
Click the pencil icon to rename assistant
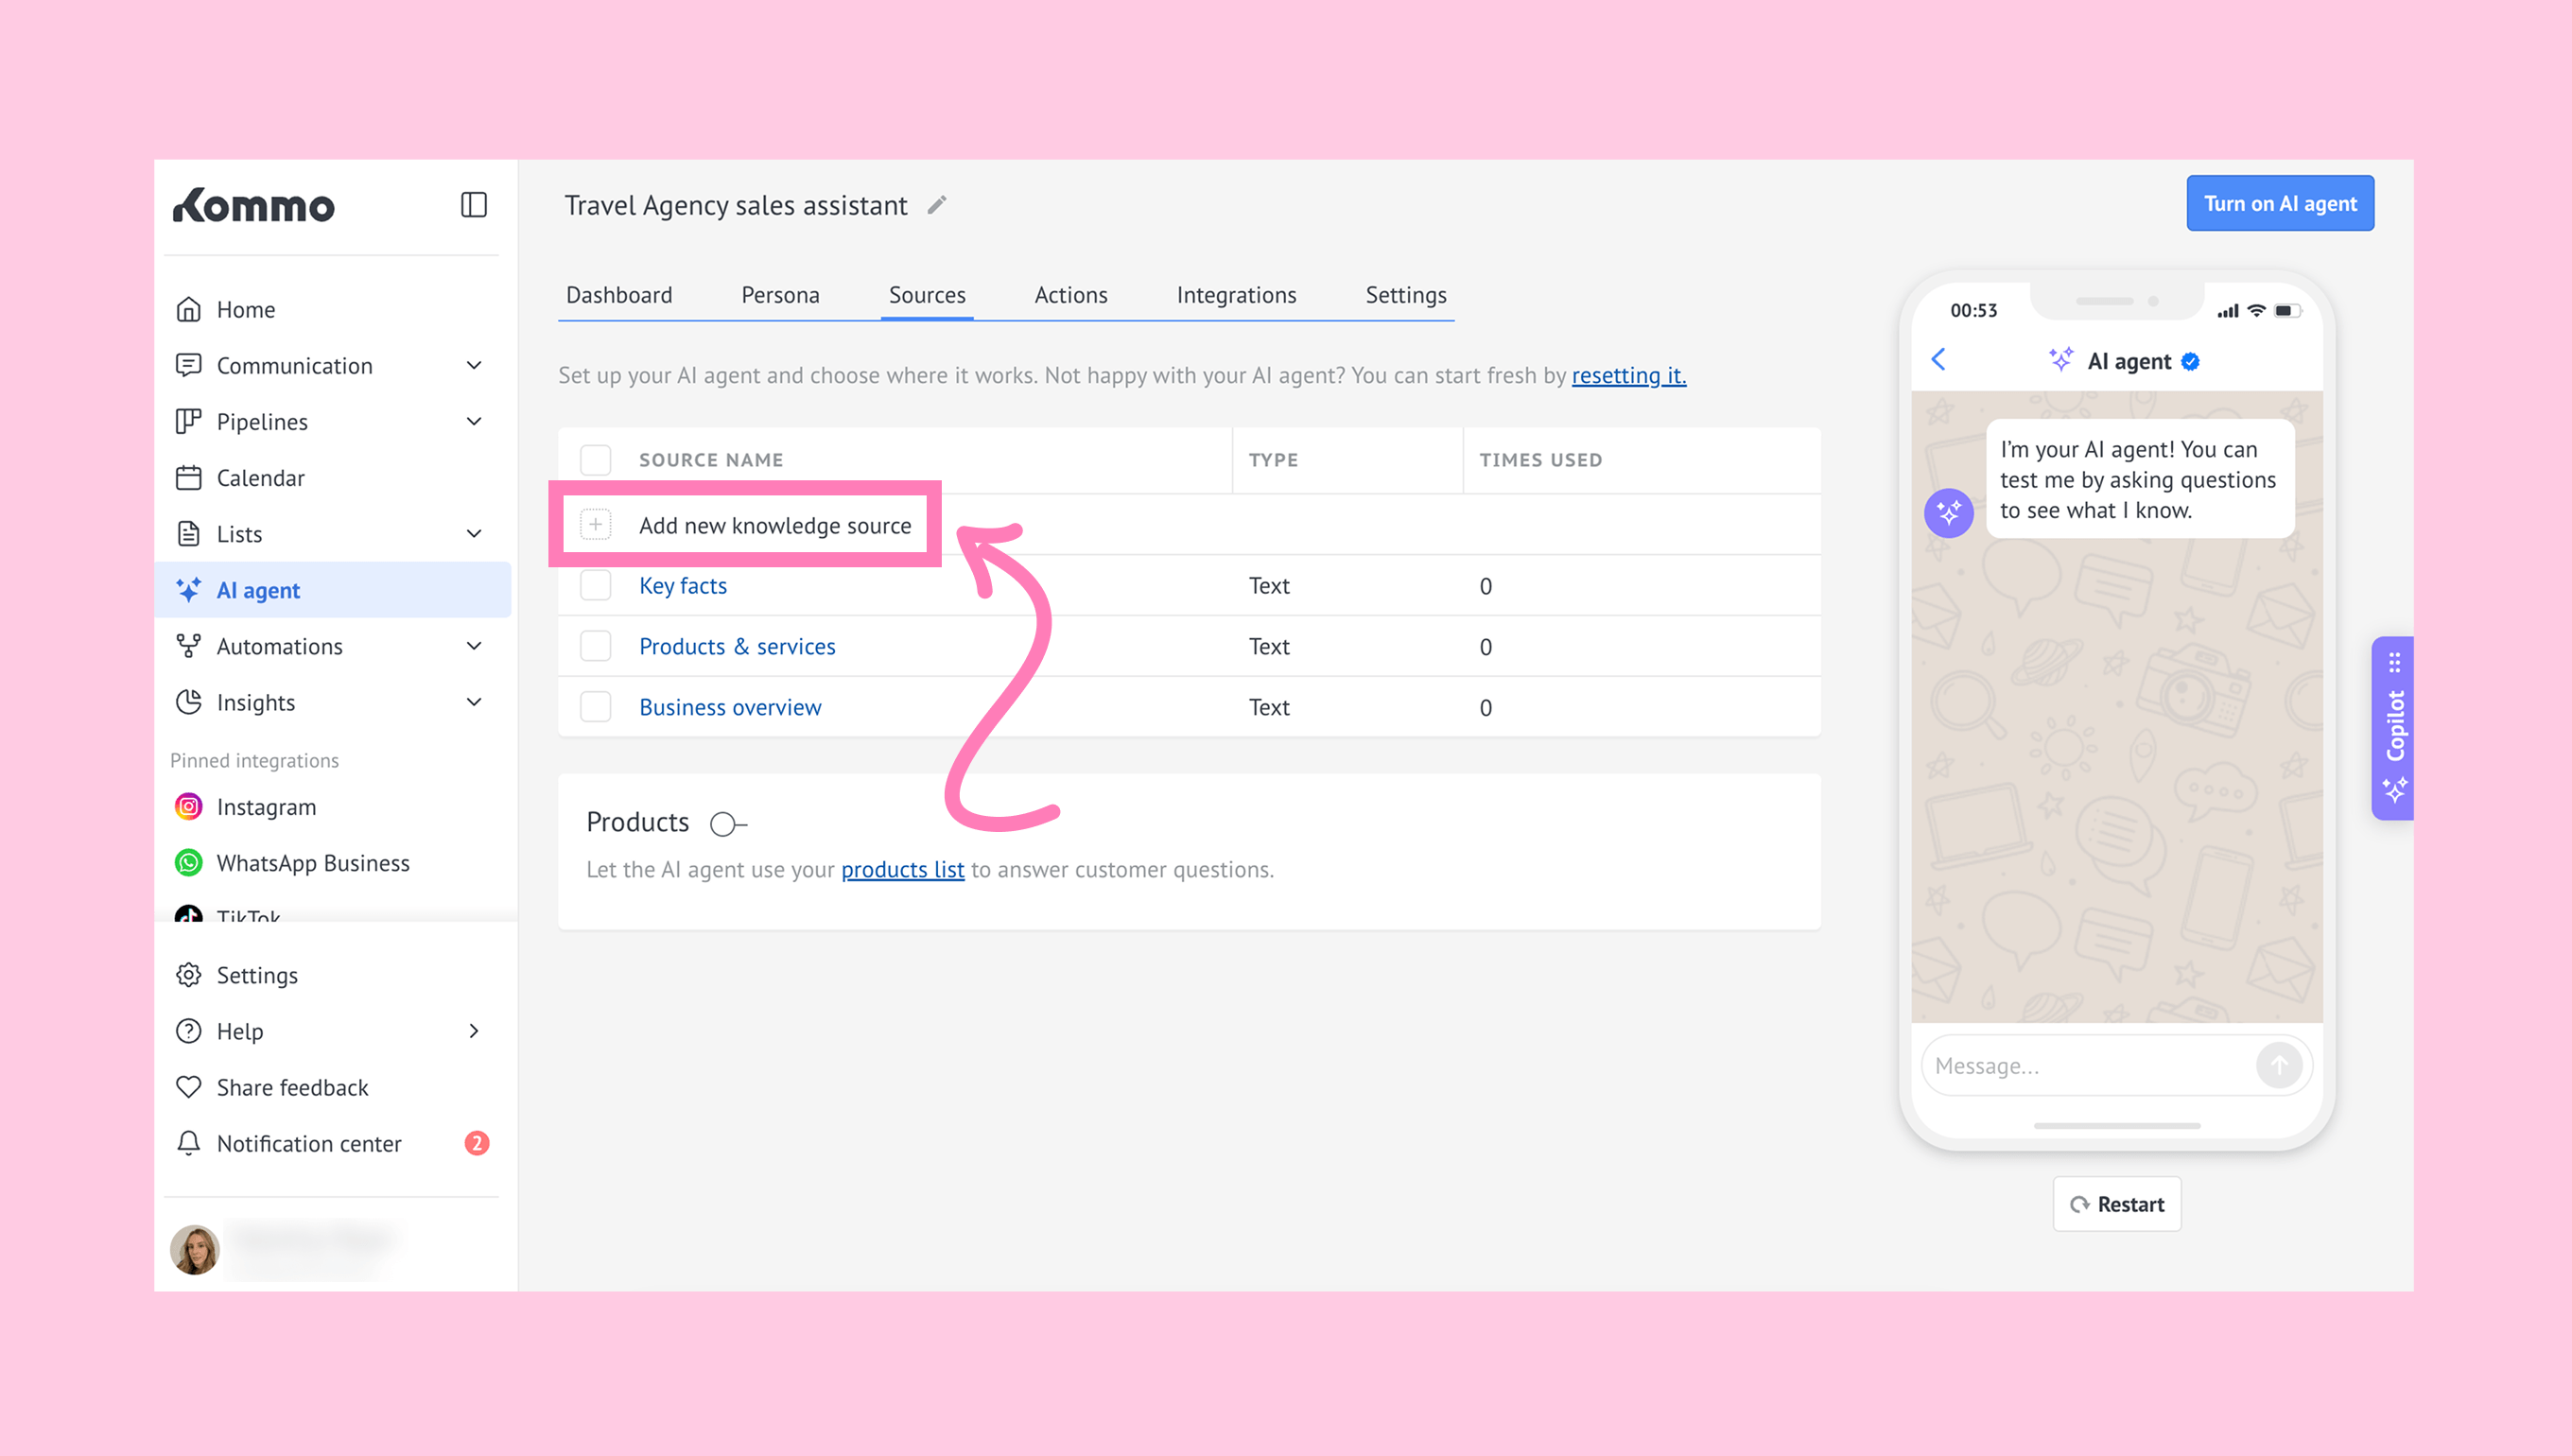pyautogui.click(x=937, y=205)
